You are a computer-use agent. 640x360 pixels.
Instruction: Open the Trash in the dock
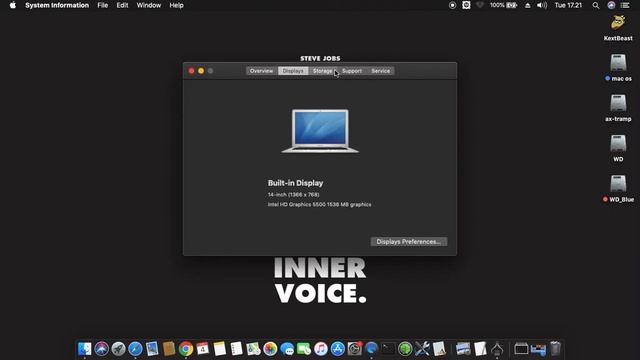tap(555, 349)
